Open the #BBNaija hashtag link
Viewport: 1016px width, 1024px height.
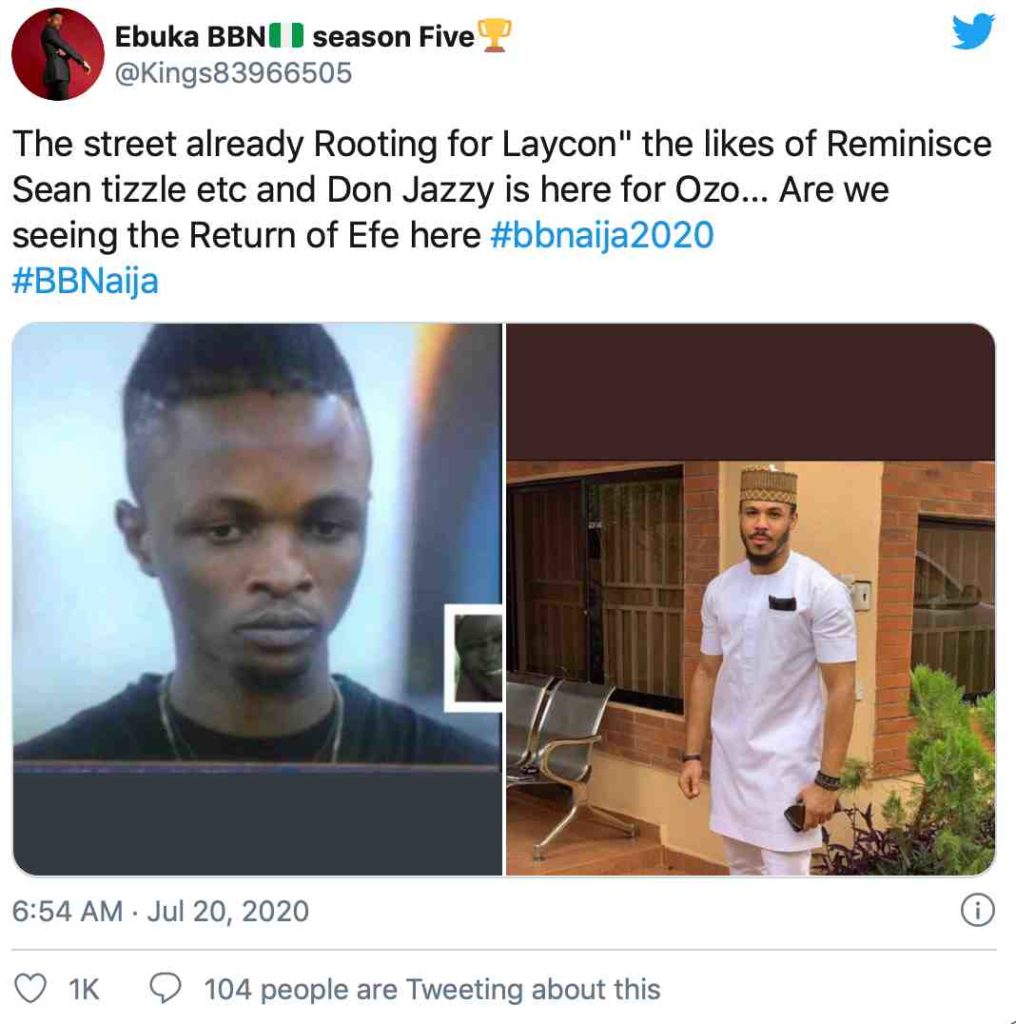(x=85, y=280)
